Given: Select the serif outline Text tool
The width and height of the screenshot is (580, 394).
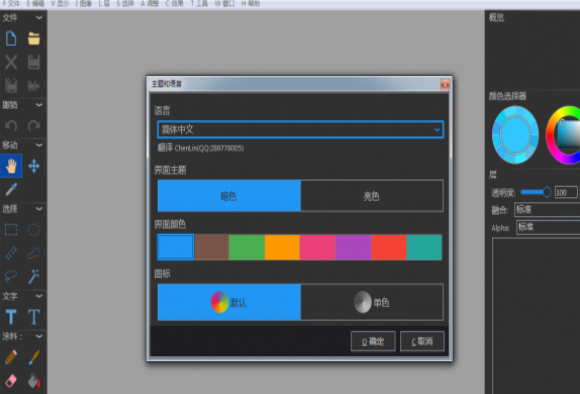Looking at the screenshot, I should pyautogui.click(x=34, y=317).
